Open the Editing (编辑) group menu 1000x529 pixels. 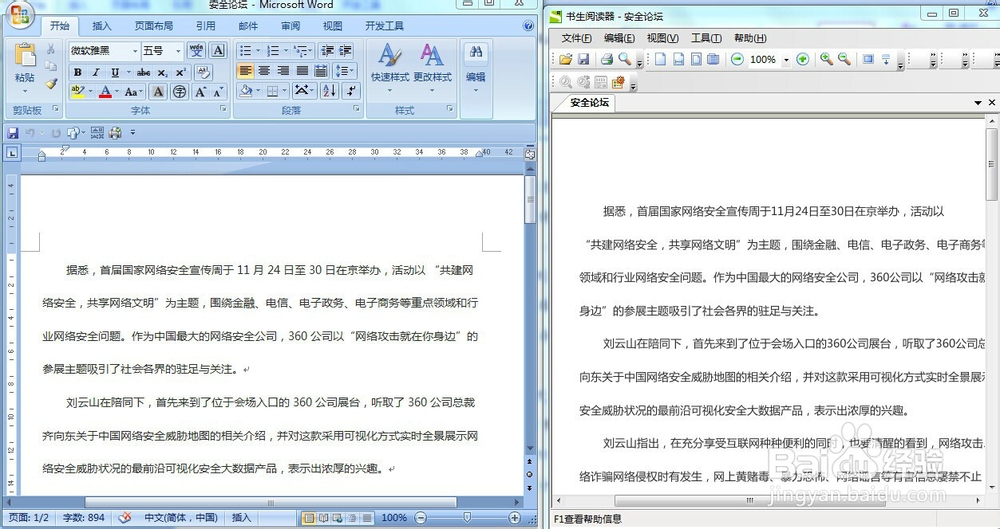tap(476, 68)
